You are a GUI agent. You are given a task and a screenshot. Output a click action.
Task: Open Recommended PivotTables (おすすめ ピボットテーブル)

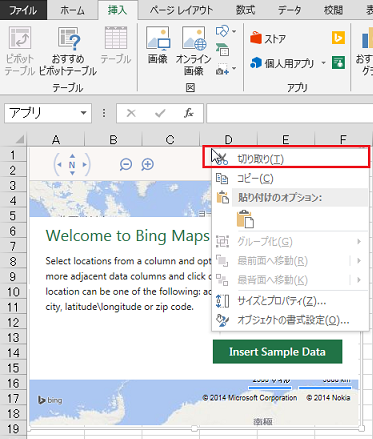[x=68, y=50]
